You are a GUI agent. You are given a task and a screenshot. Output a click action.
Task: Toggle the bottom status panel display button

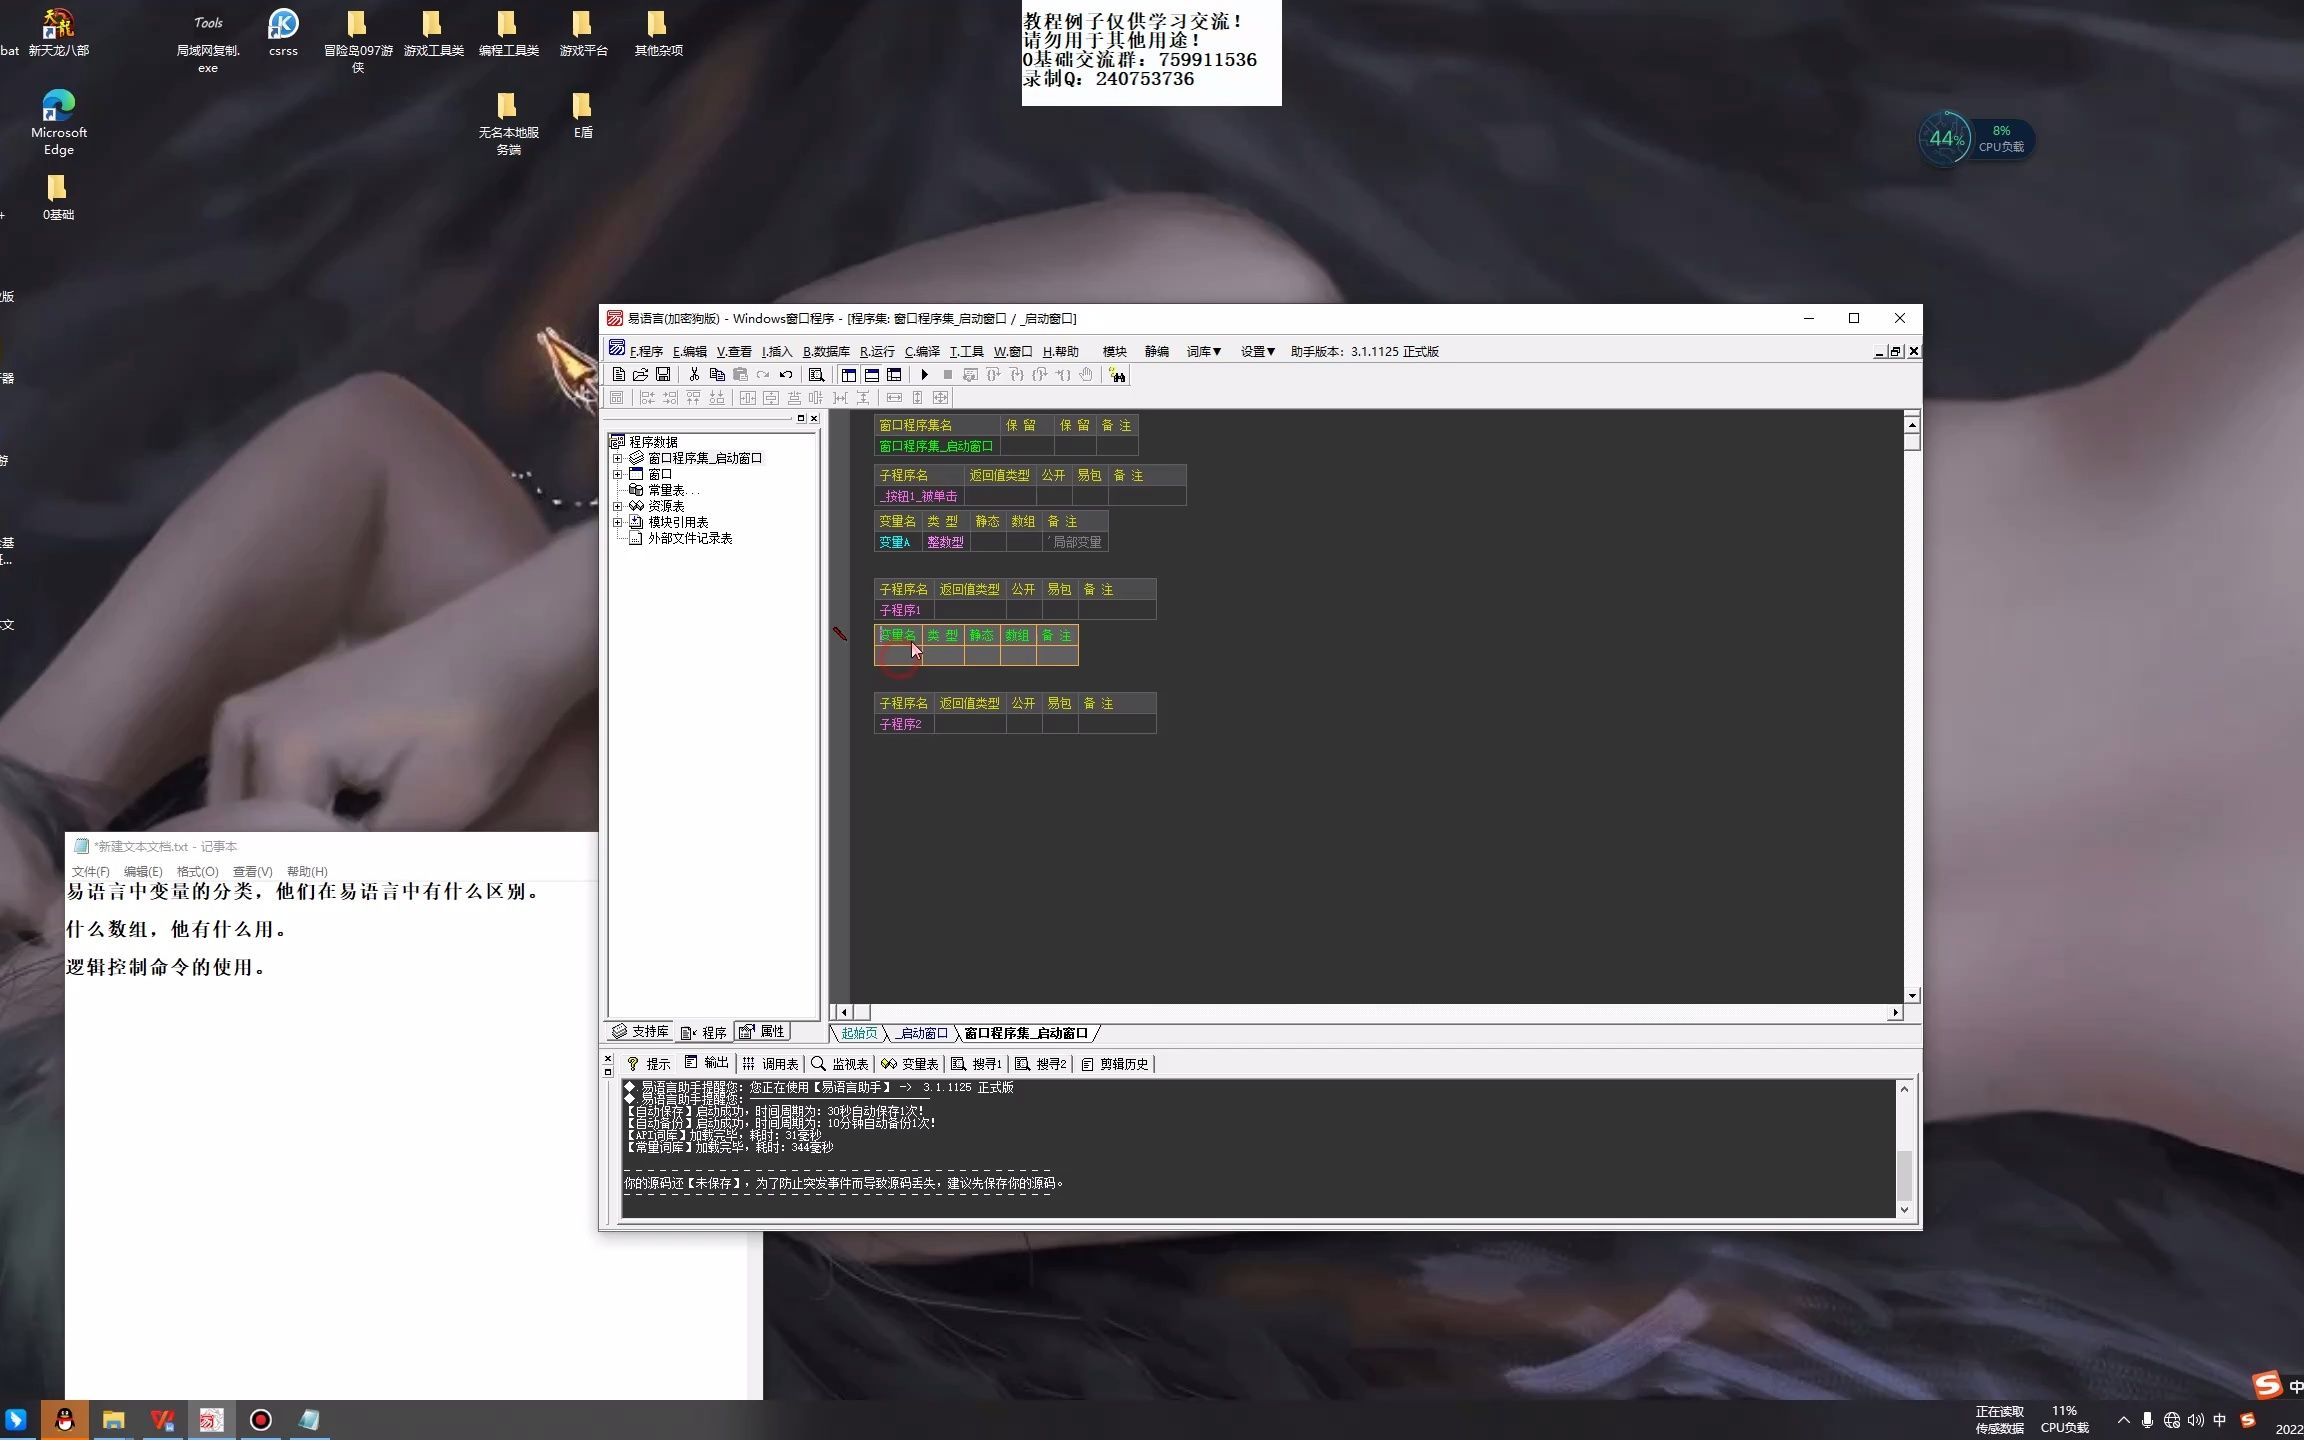tap(871, 375)
